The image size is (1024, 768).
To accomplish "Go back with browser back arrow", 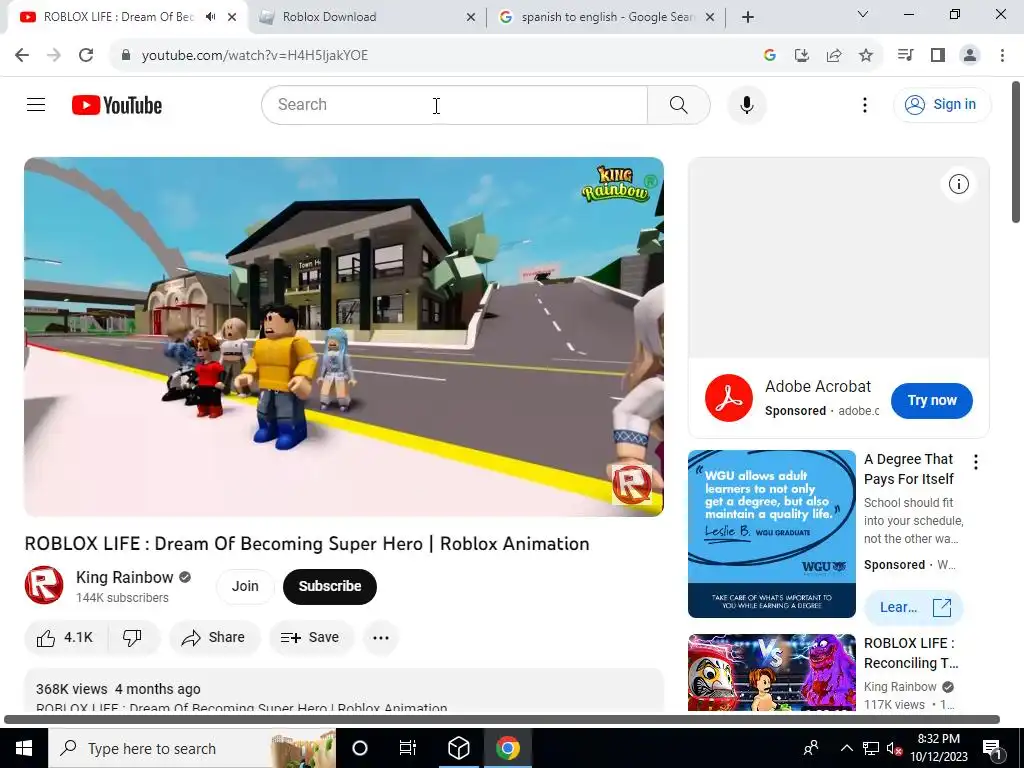I will 22,55.
